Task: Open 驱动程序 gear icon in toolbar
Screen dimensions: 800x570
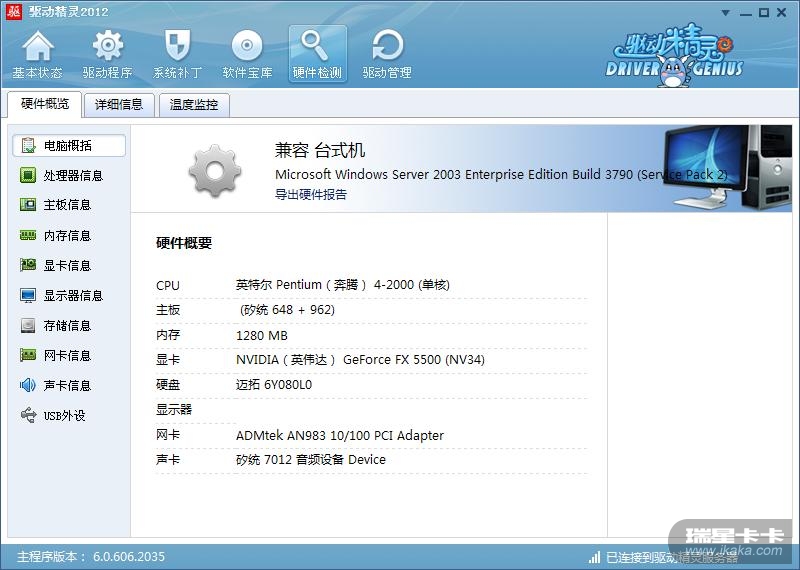Action: point(108,45)
